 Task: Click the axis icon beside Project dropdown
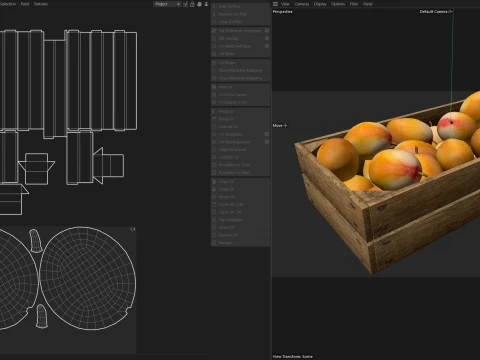185,4
